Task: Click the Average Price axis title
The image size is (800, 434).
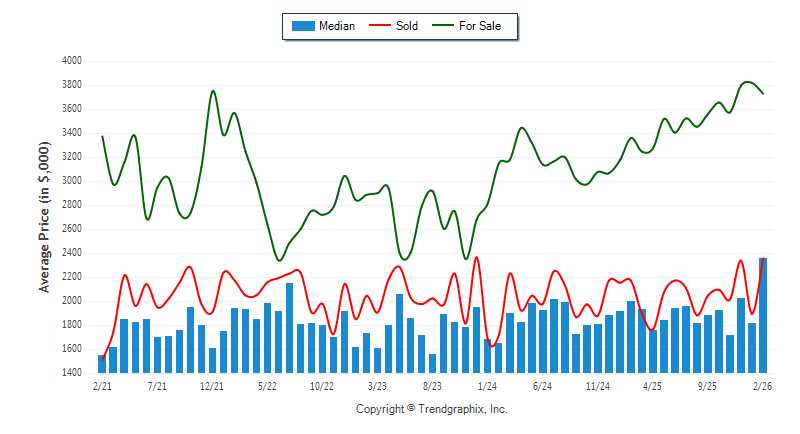Action: coord(44,216)
